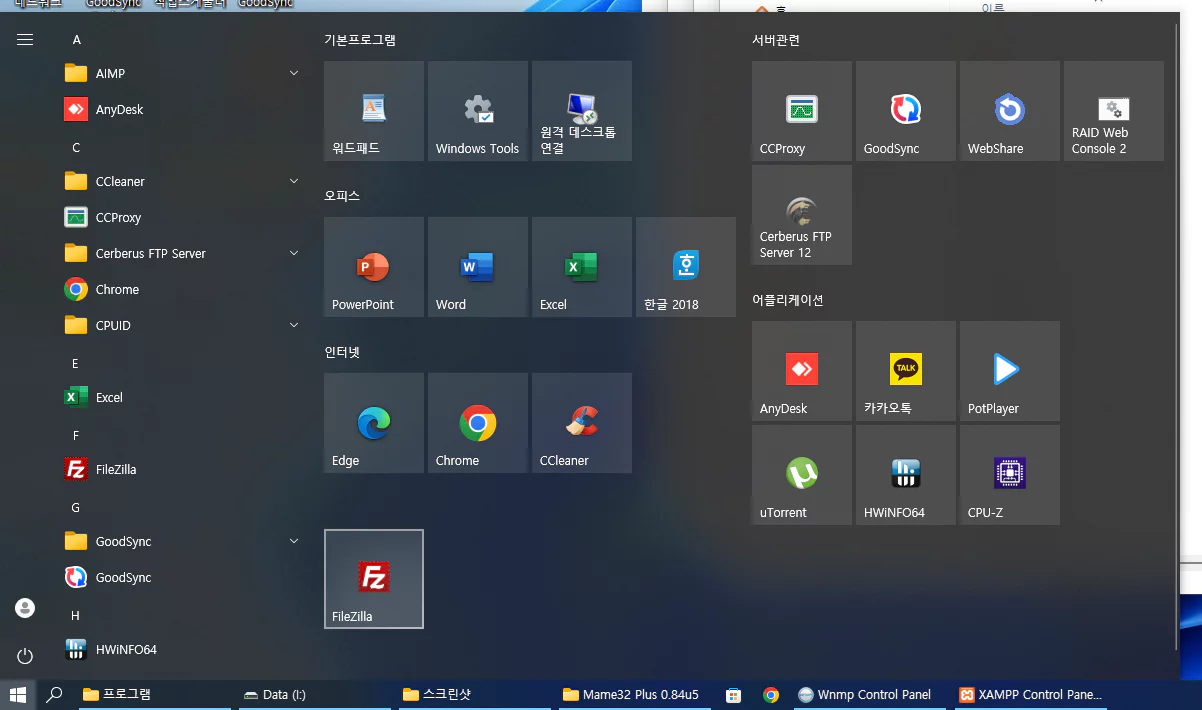The height and width of the screenshot is (710, 1202).
Task: Expand the GoodSync folder chevron
Action: (294, 541)
